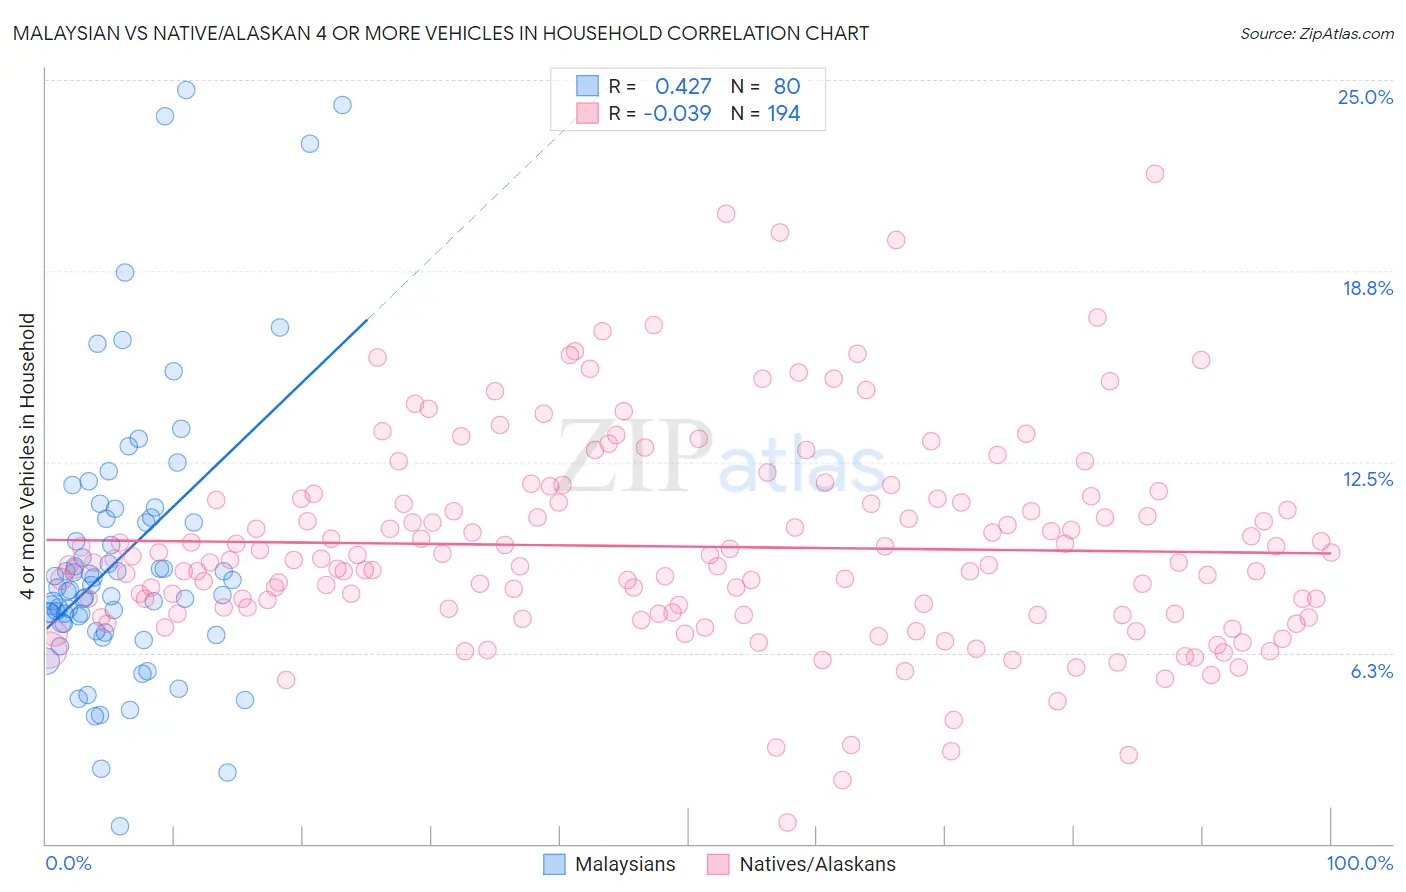Open the Source: ZipAtlas.com link

1316,33
